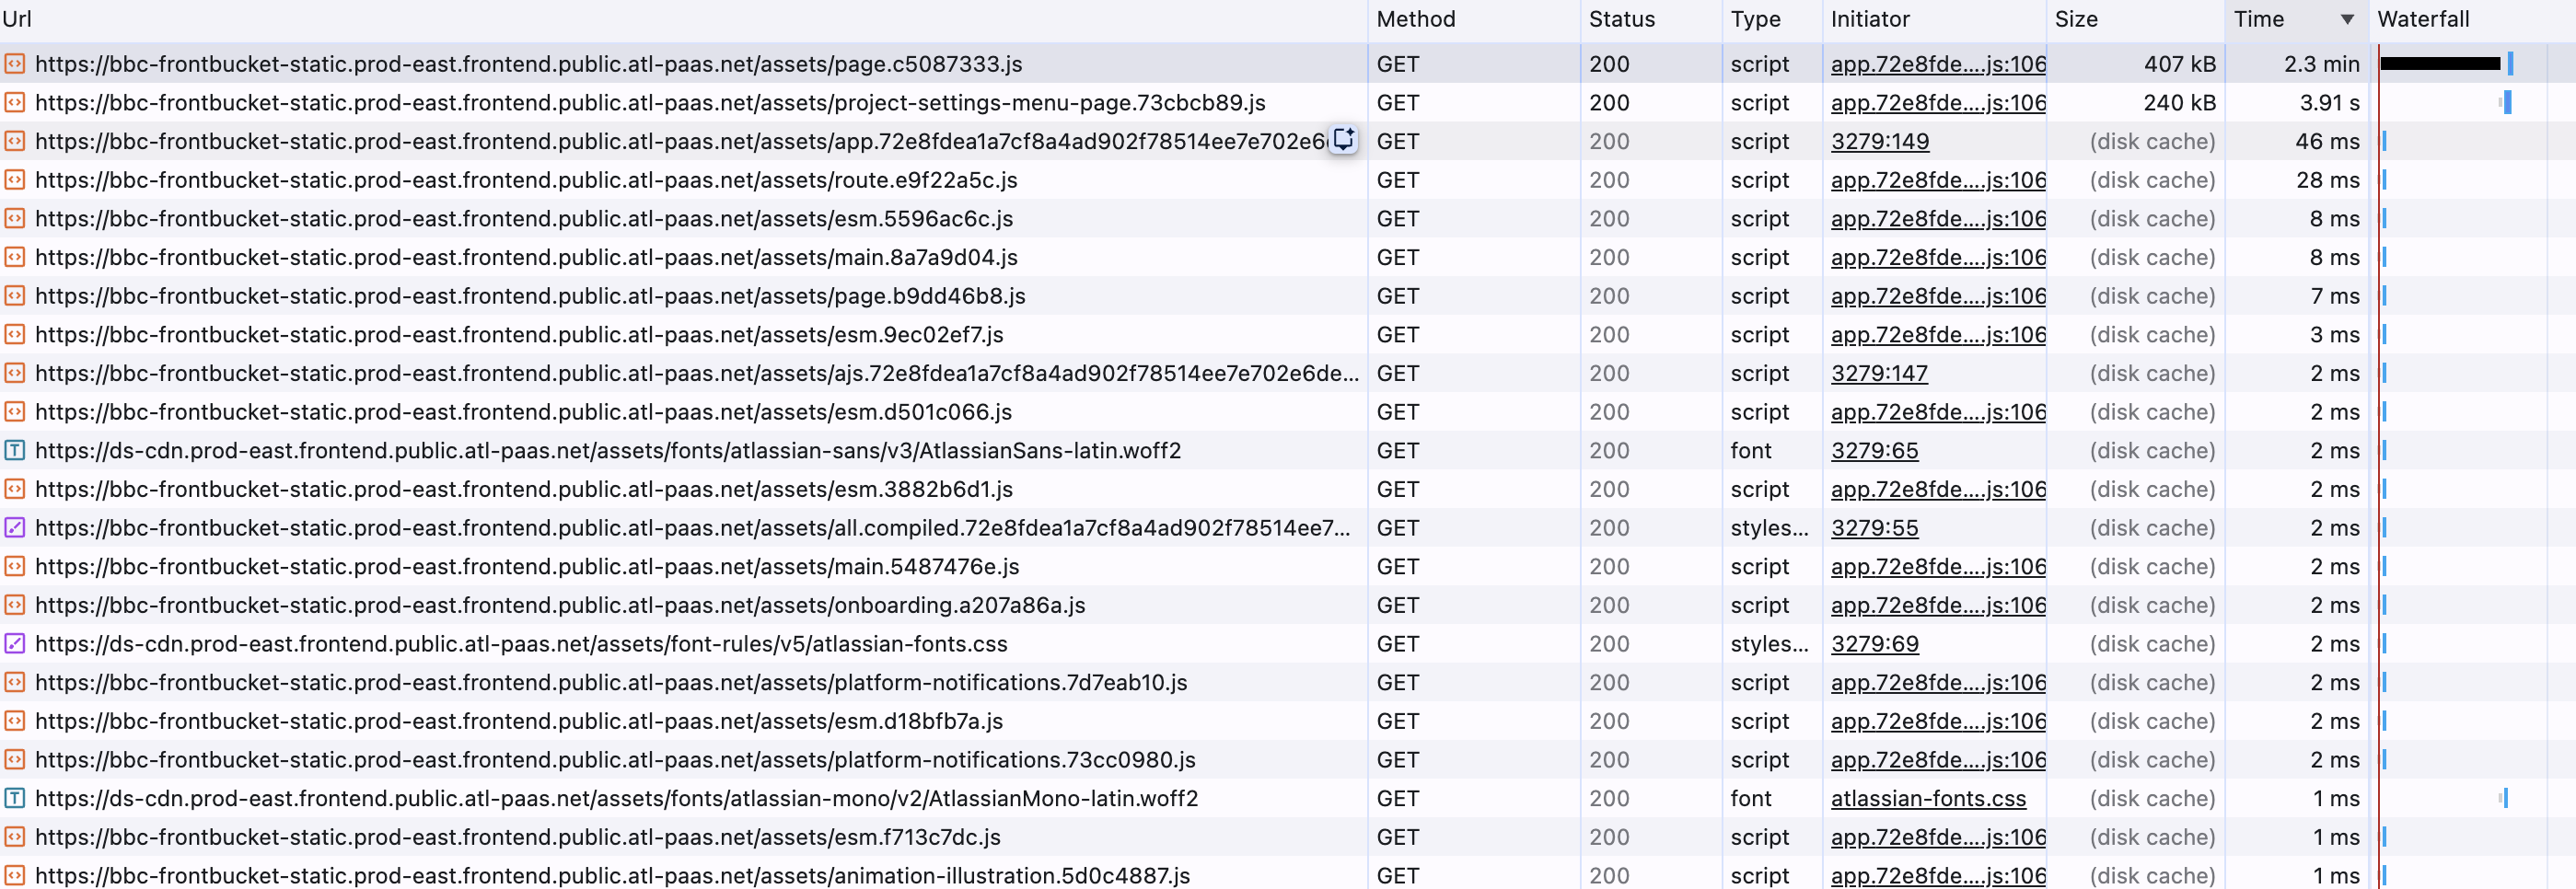The width and height of the screenshot is (2576, 889).
Task: Open initiator link 3279:147
Action: point(1879,373)
